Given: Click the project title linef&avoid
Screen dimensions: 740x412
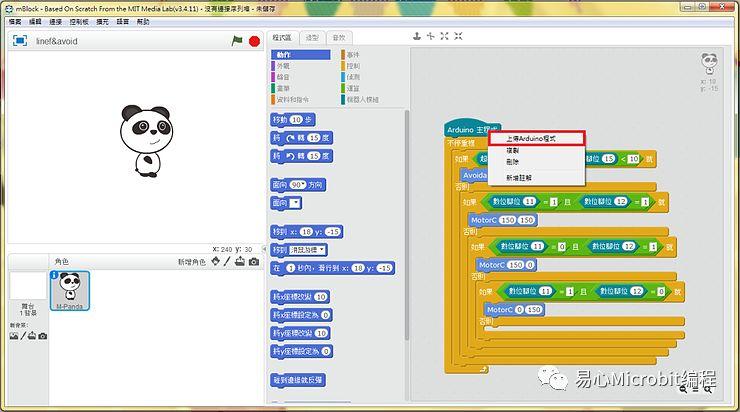Looking at the screenshot, I should pos(57,42).
